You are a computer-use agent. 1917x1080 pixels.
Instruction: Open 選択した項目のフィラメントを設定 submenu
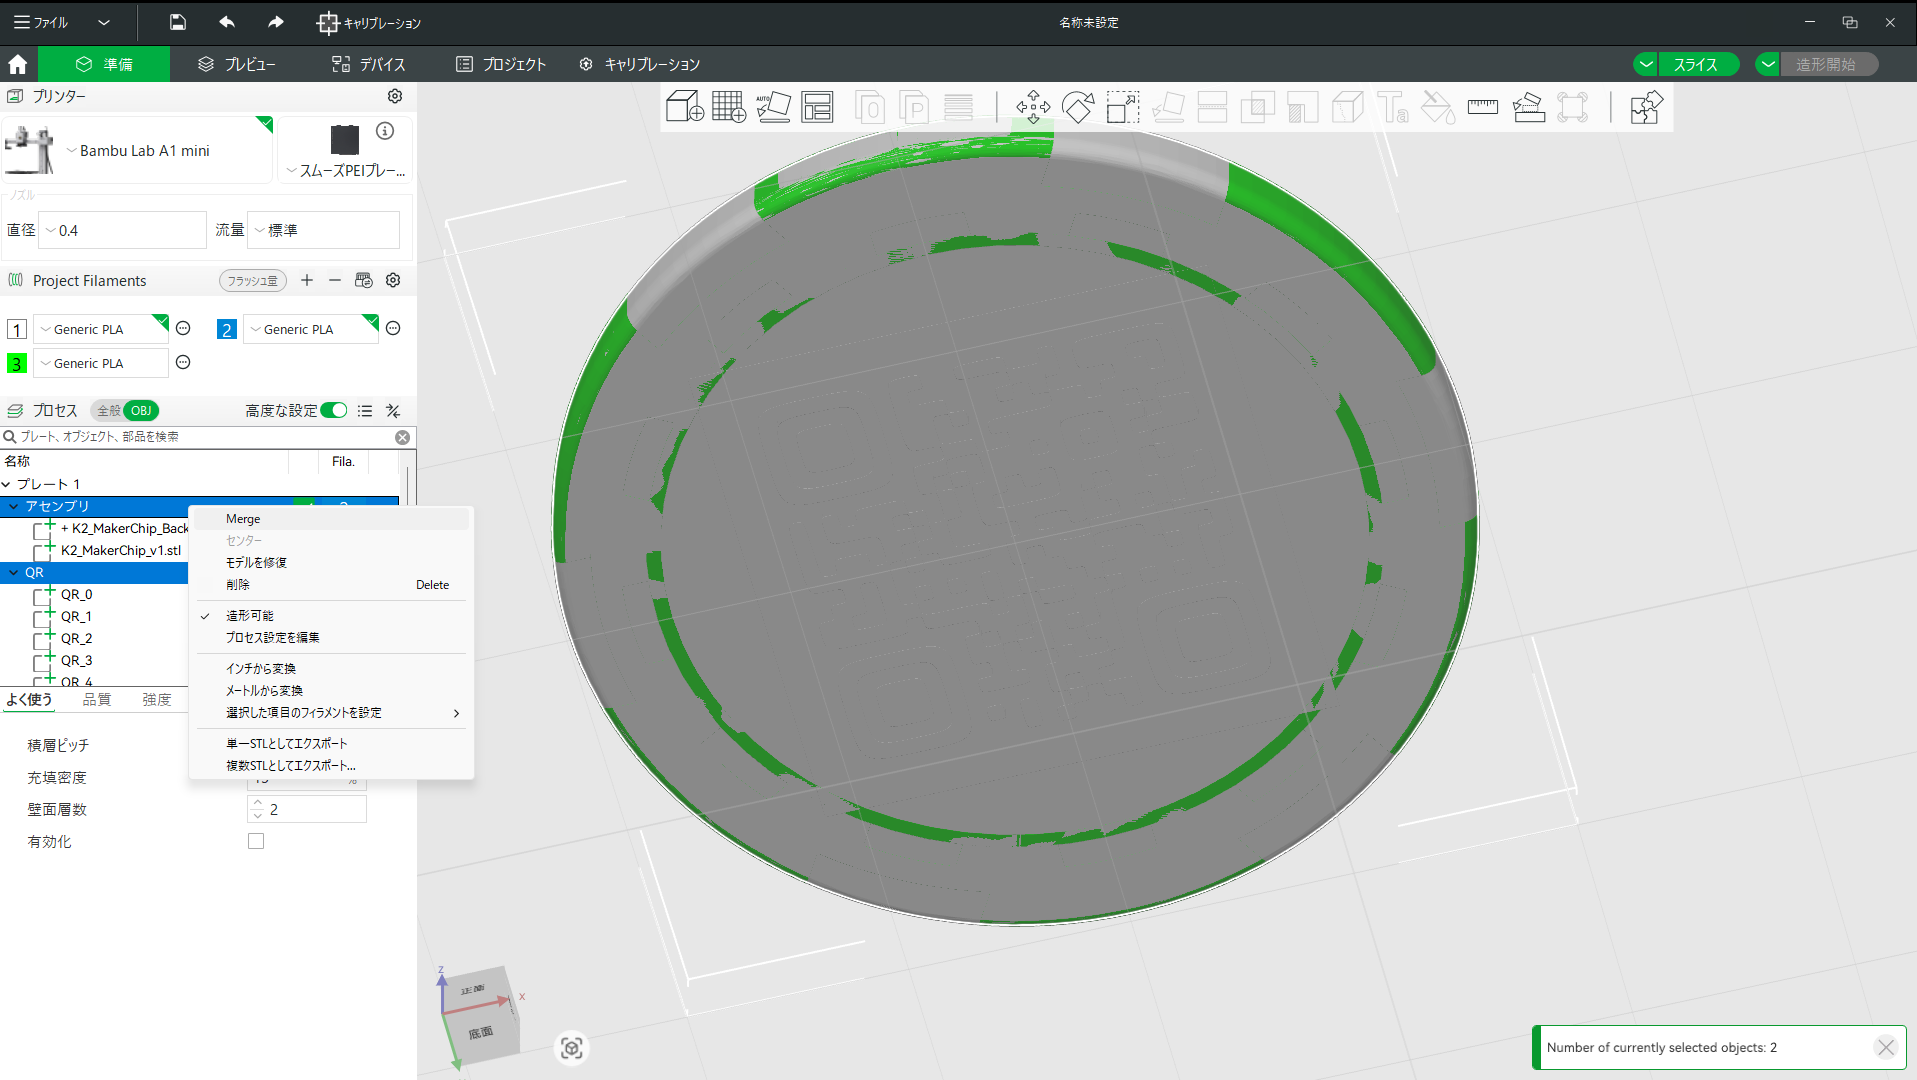330,713
